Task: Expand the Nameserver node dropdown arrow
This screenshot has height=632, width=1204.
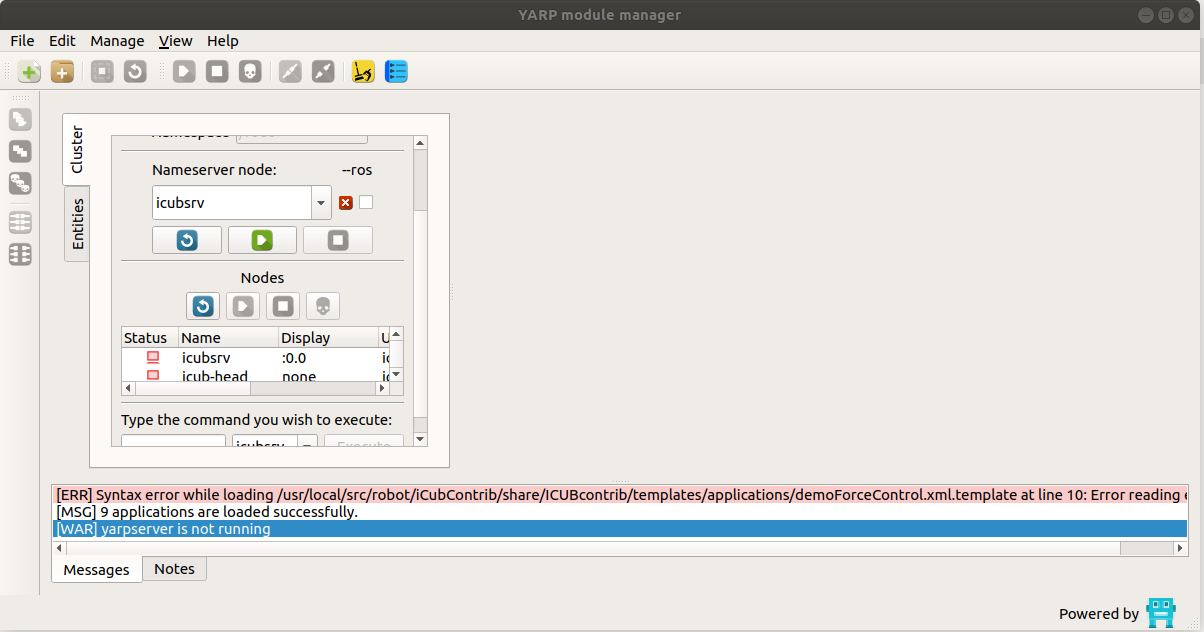Action: [321, 203]
